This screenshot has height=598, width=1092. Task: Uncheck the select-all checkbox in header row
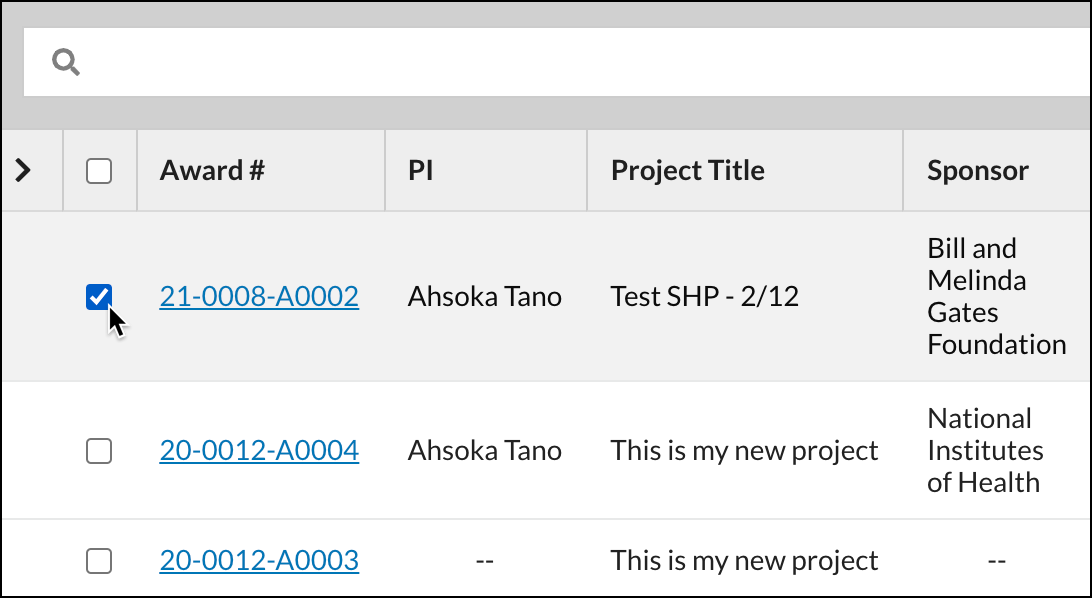click(x=99, y=170)
